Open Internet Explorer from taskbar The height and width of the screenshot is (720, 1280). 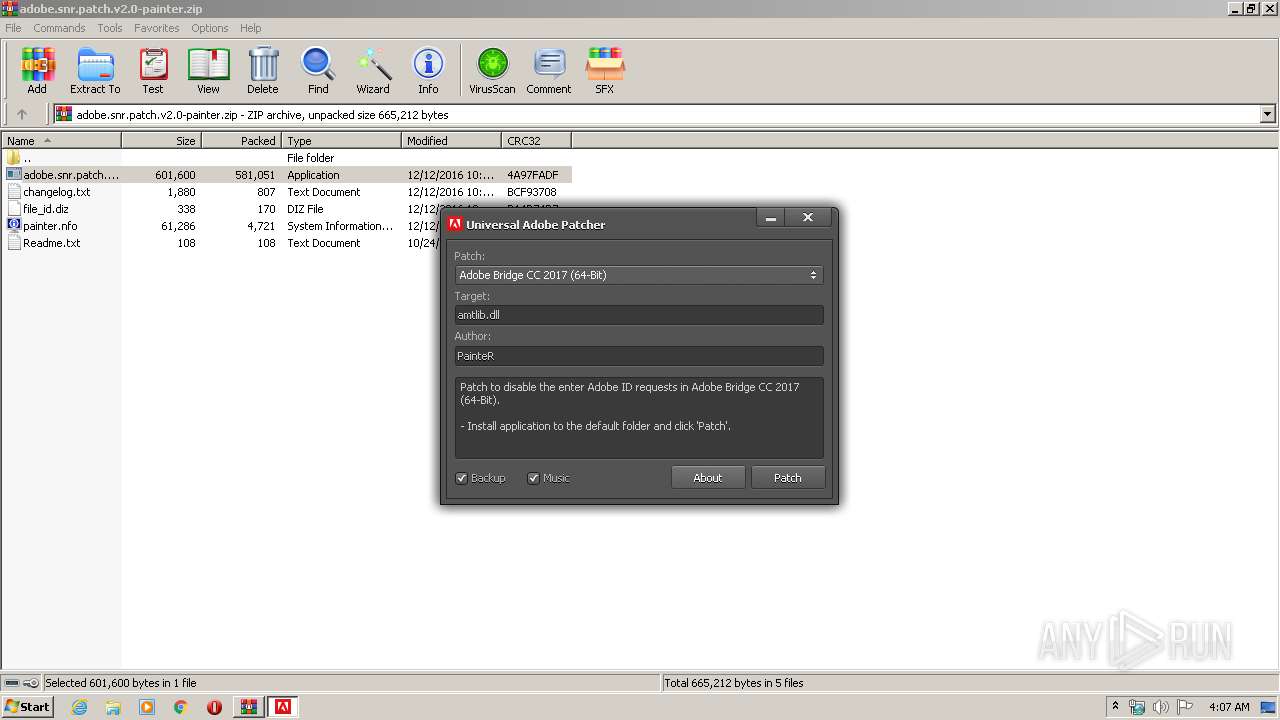click(x=80, y=707)
